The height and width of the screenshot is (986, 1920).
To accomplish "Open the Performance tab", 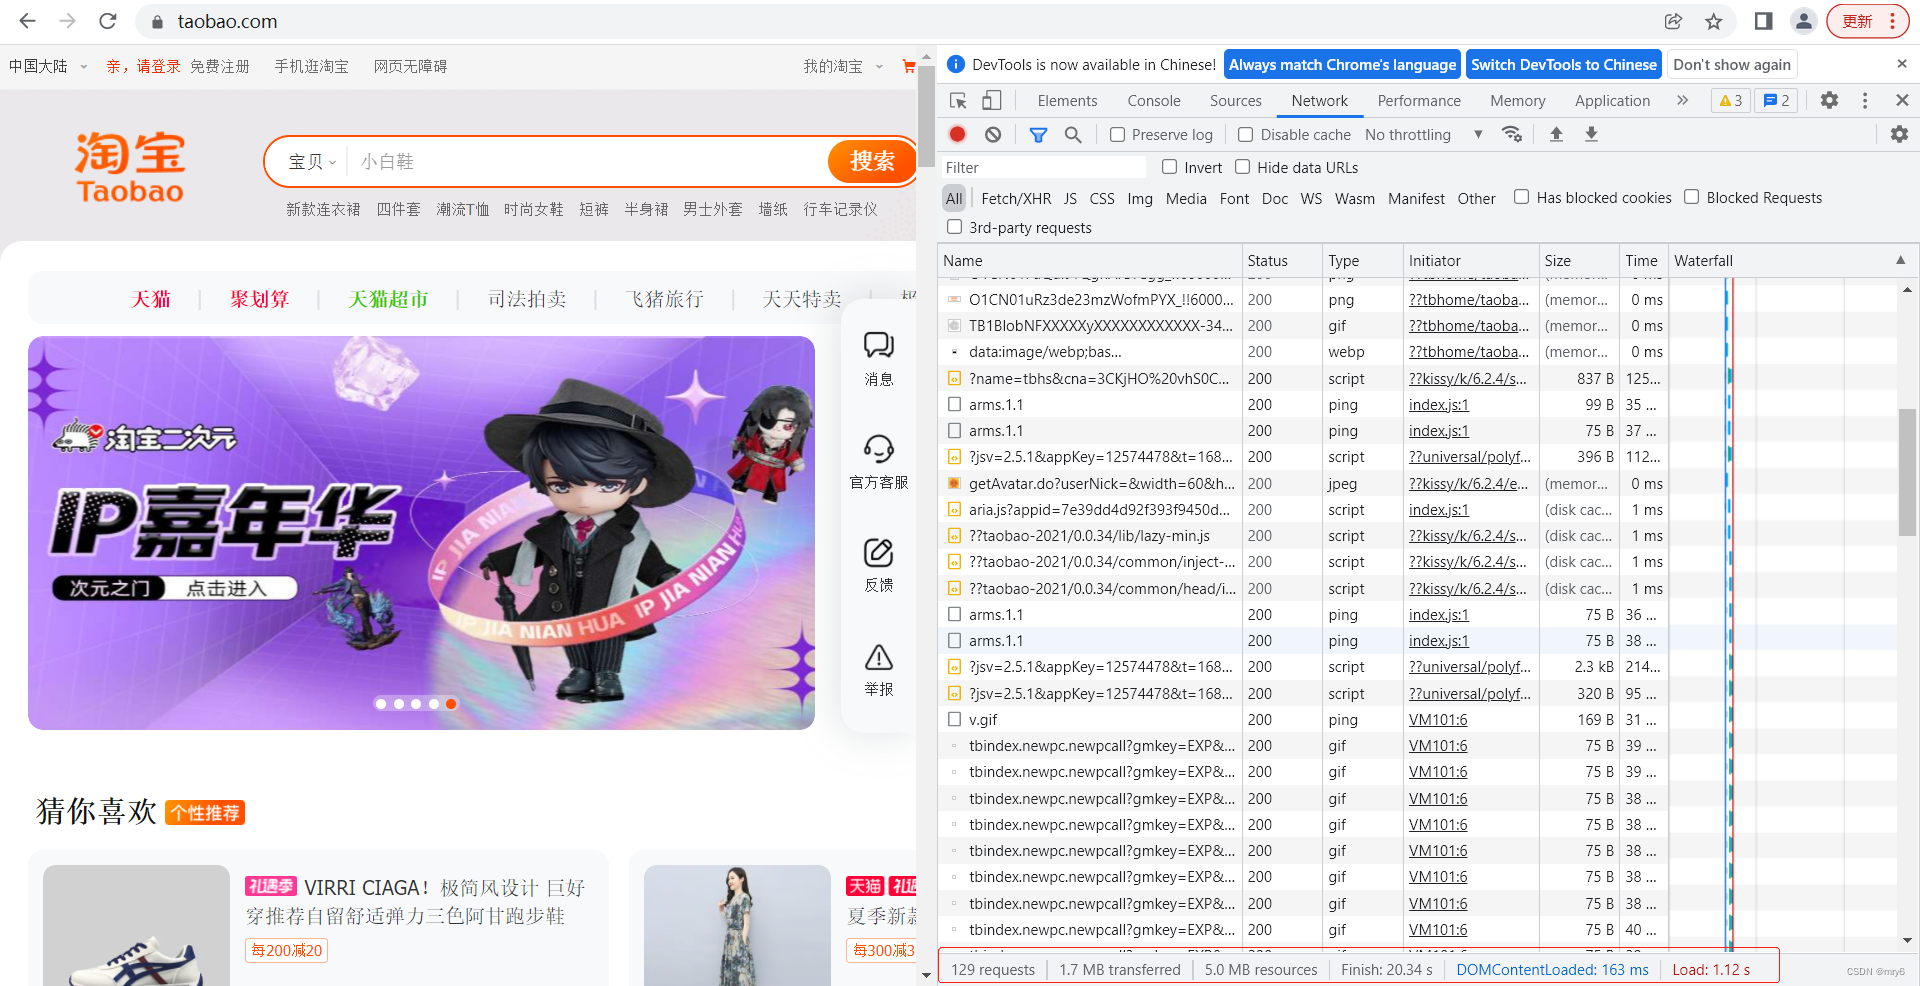I will (x=1419, y=100).
